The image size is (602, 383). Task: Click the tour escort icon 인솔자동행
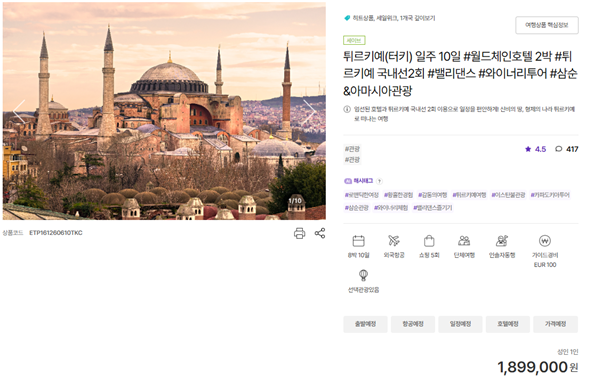click(502, 241)
